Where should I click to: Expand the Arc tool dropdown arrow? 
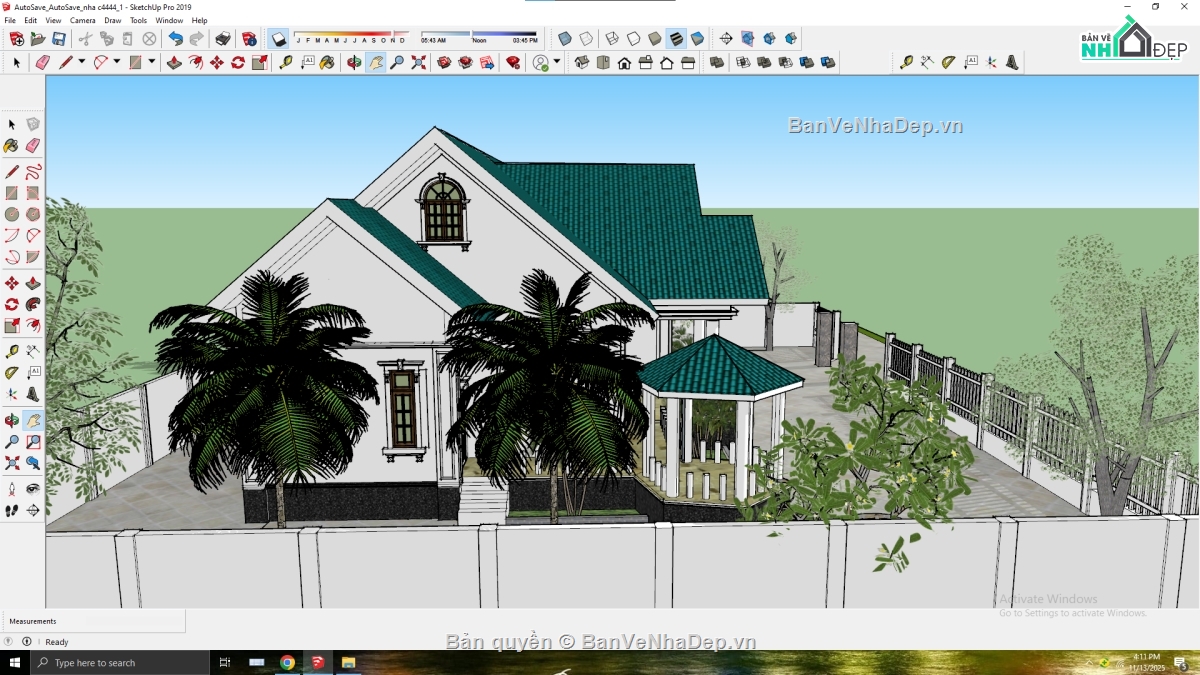(117, 62)
